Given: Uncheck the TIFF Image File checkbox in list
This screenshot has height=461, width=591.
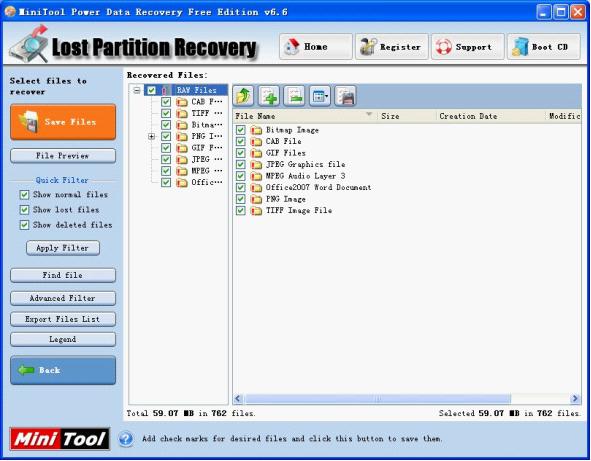Looking at the screenshot, I should point(240,211).
